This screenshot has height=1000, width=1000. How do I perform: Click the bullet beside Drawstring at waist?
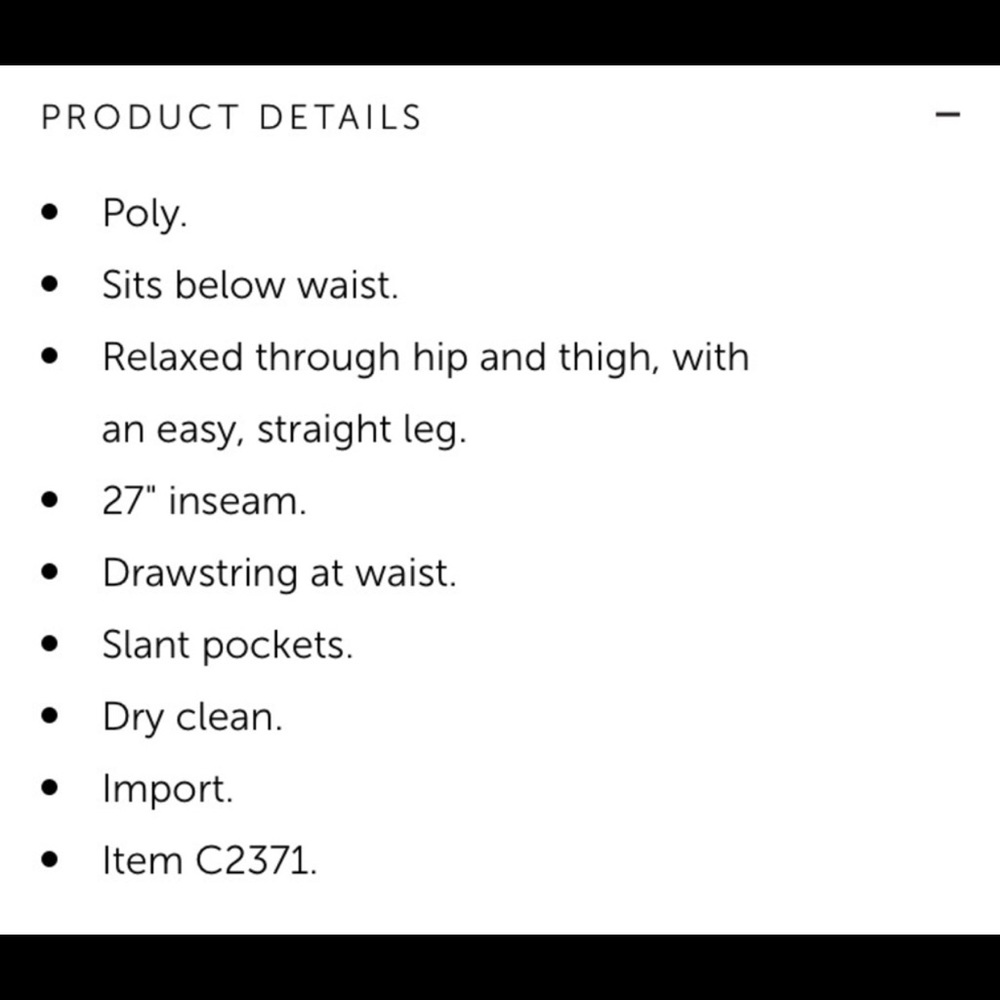click(49, 571)
